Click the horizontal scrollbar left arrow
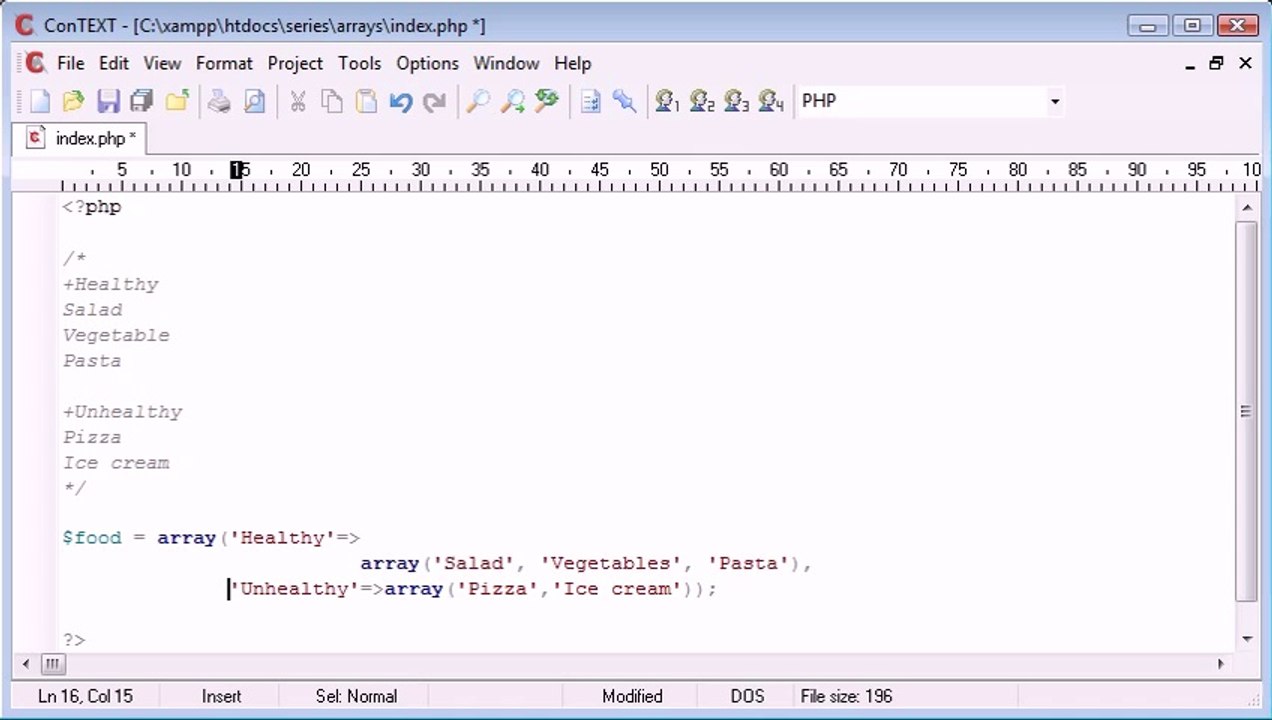The image size is (1272, 720). pyautogui.click(x=27, y=664)
